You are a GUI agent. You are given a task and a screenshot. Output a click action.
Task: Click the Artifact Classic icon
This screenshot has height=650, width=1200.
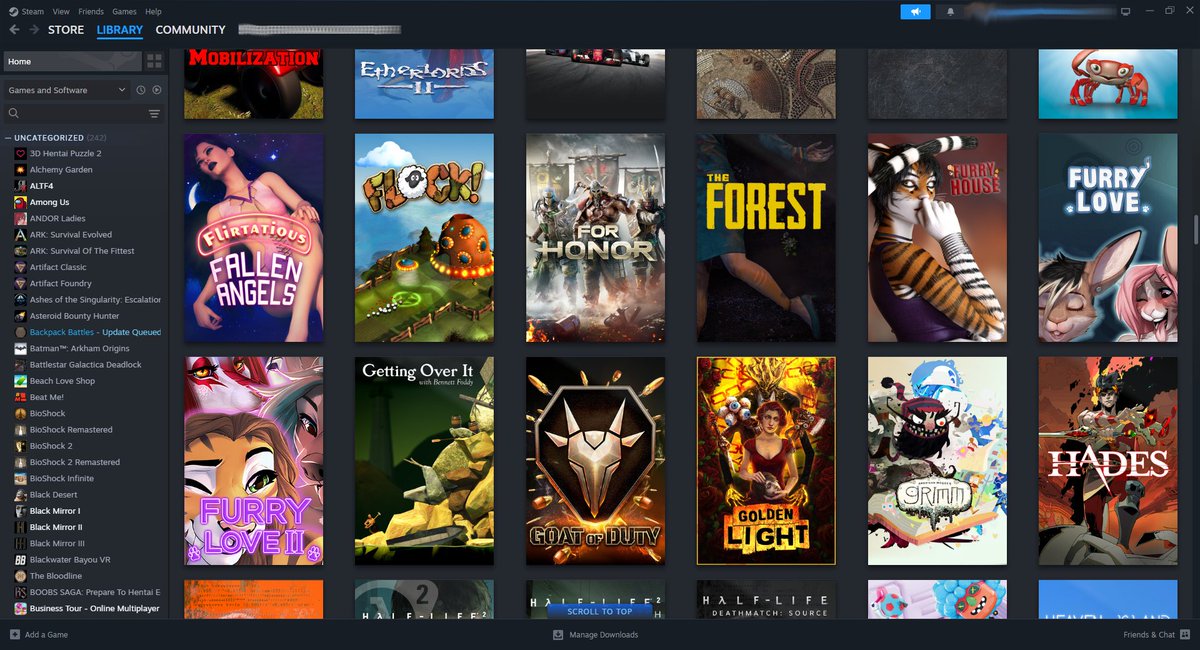click(x=20, y=267)
